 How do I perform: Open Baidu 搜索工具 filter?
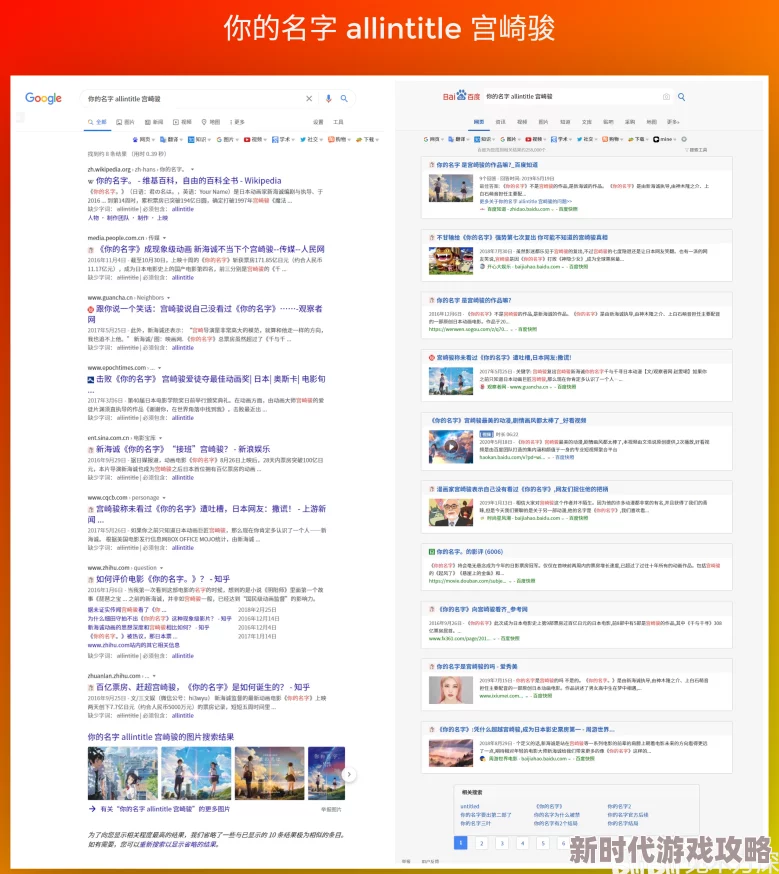(696, 150)
